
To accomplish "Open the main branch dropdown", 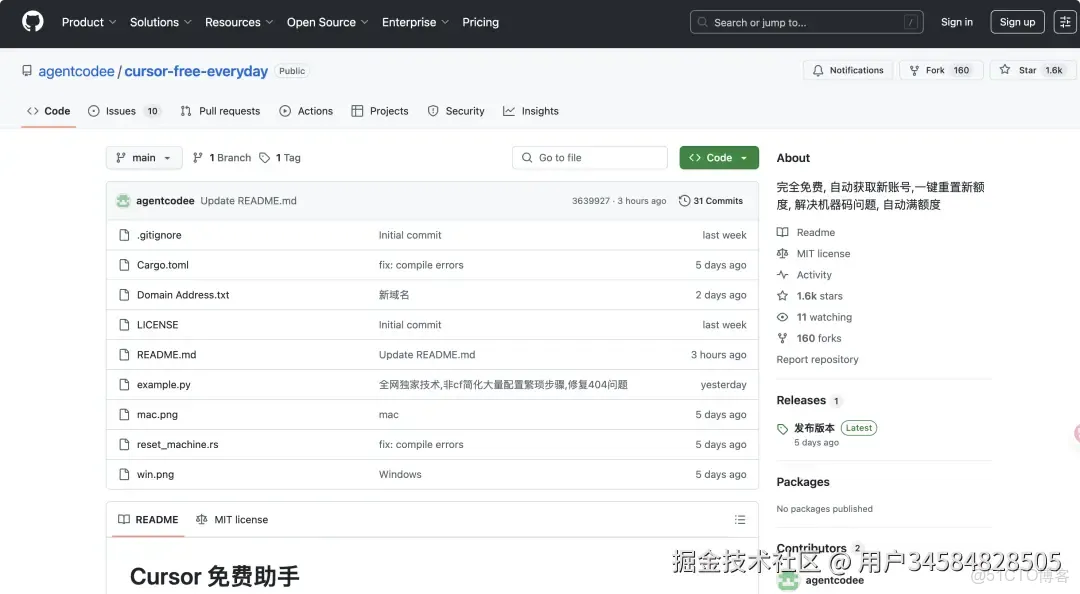I will point(143,157).
